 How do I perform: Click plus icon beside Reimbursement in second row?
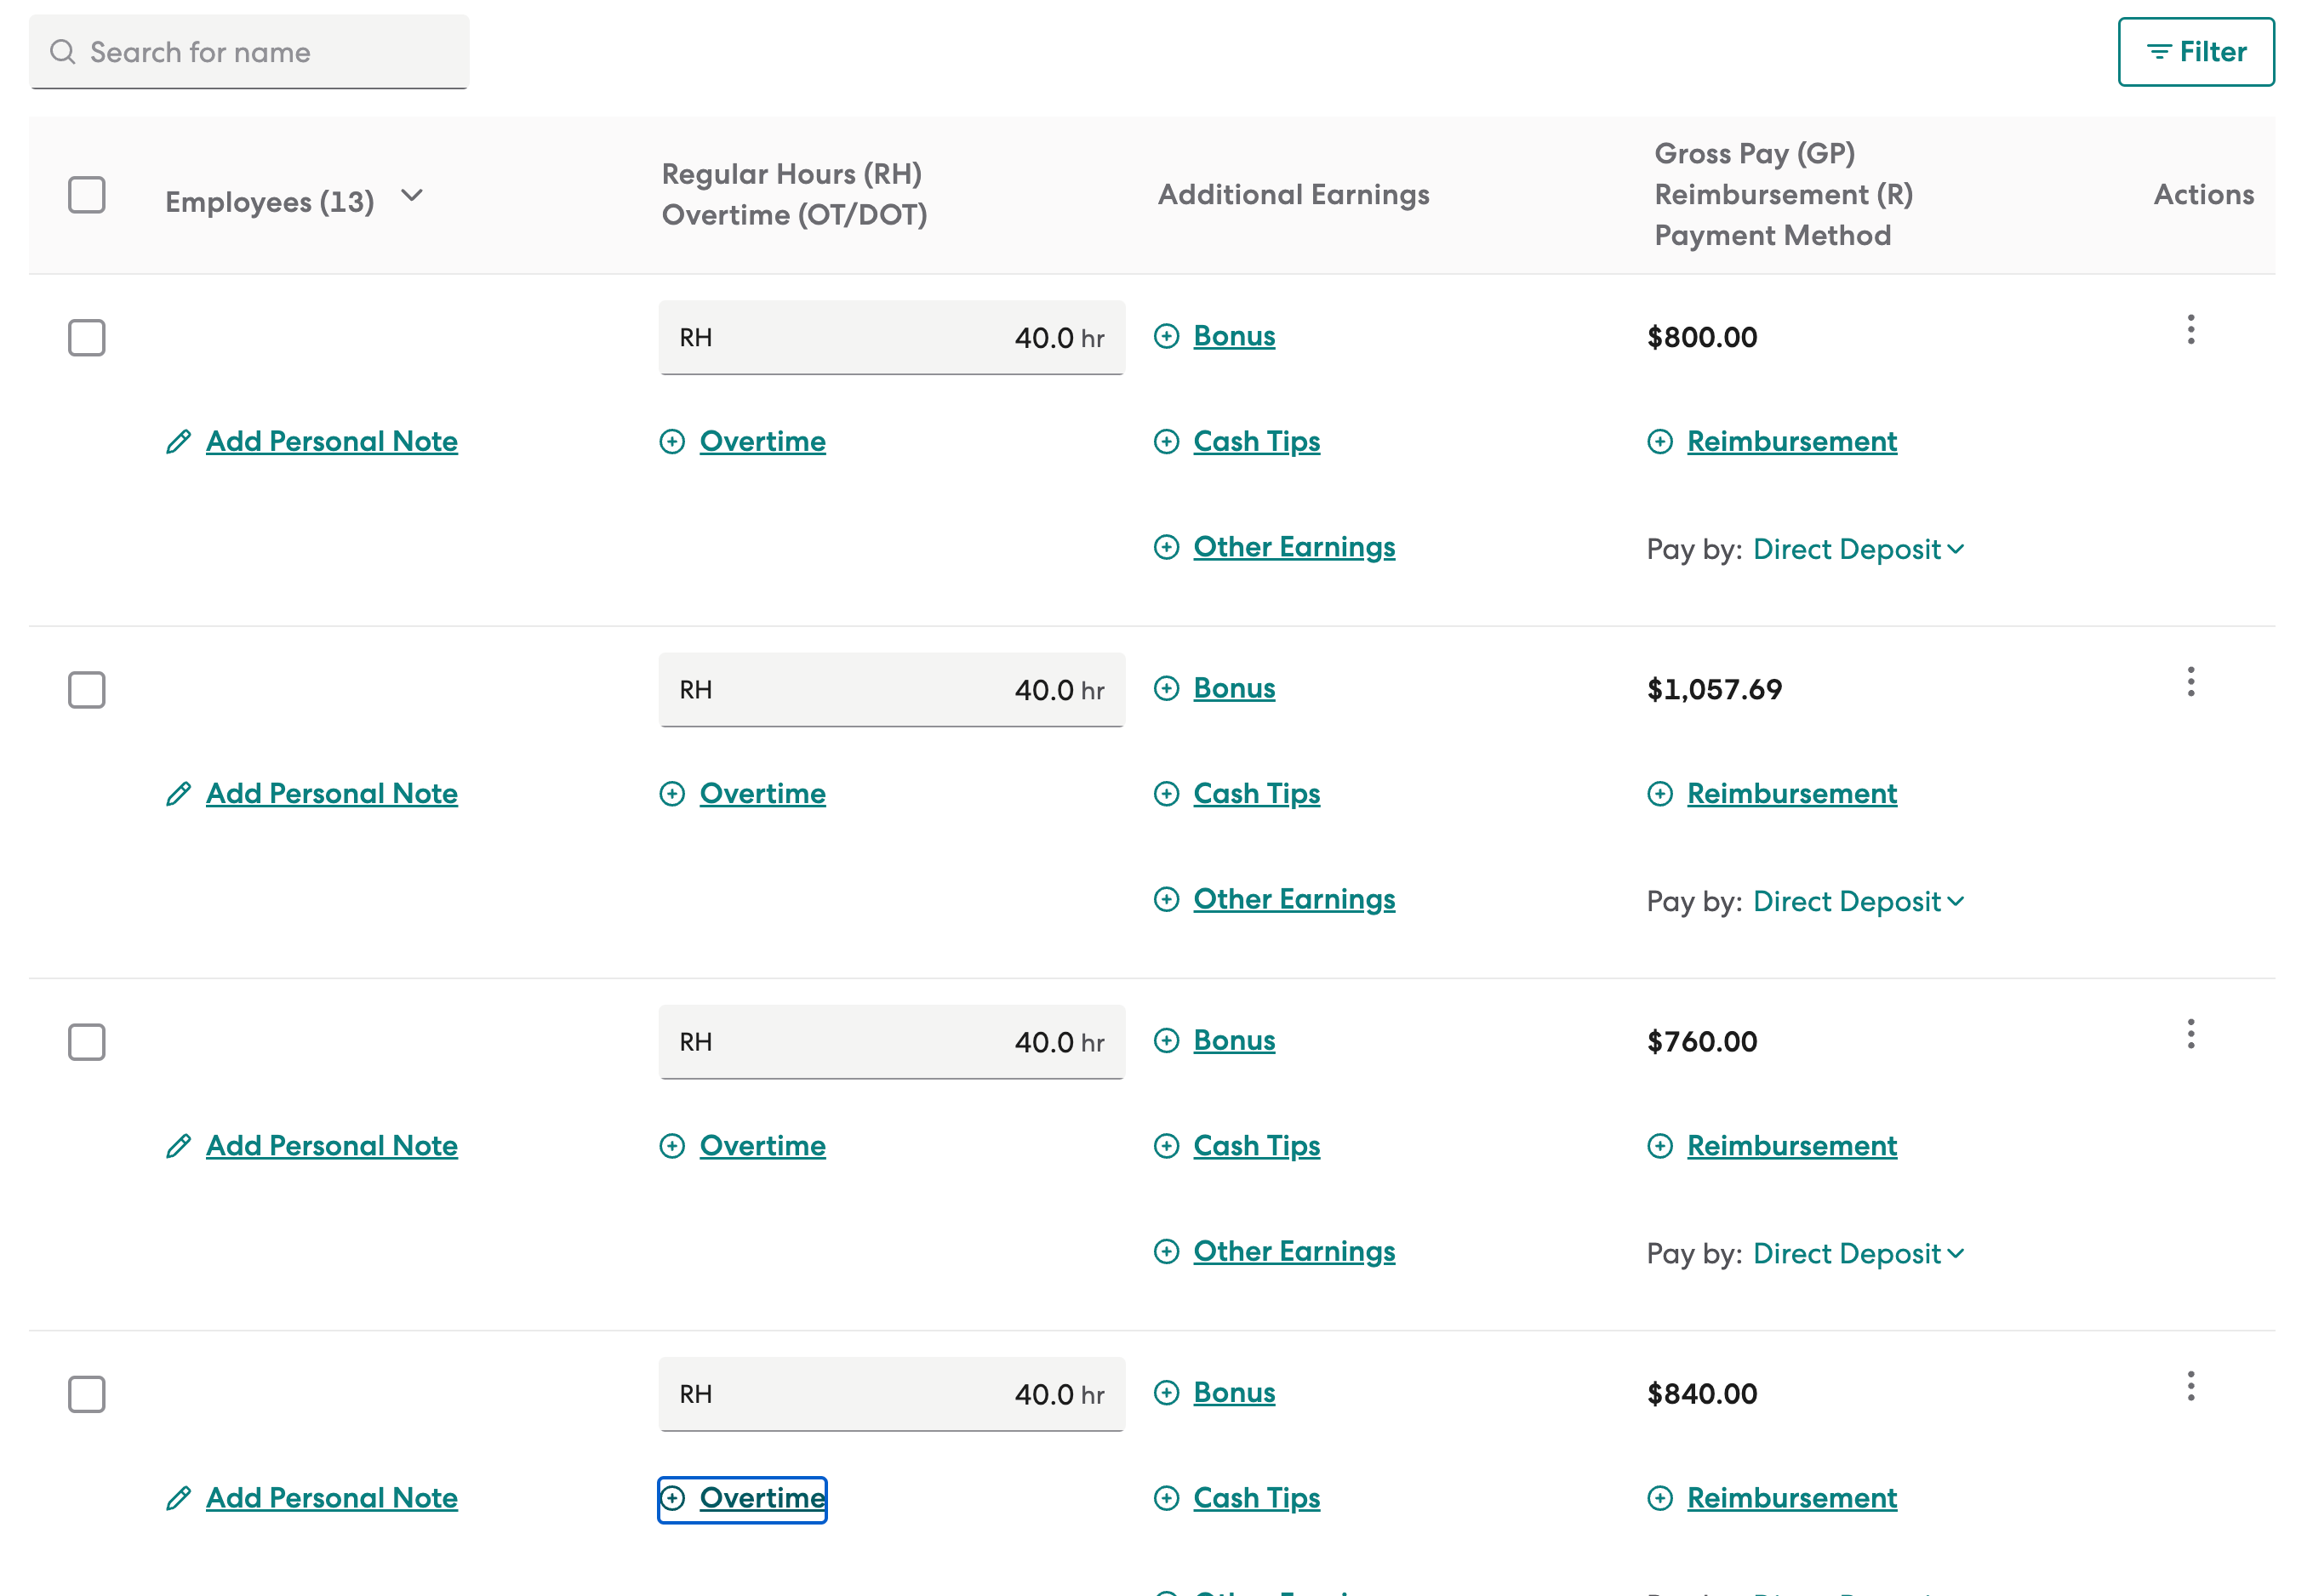(1660, 794)
